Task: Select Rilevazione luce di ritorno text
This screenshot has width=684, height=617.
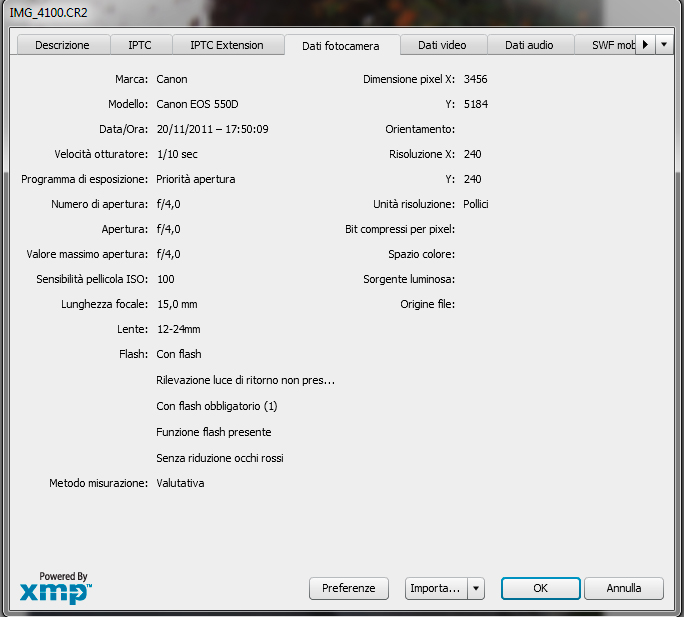Action: (x=246, y=380)
